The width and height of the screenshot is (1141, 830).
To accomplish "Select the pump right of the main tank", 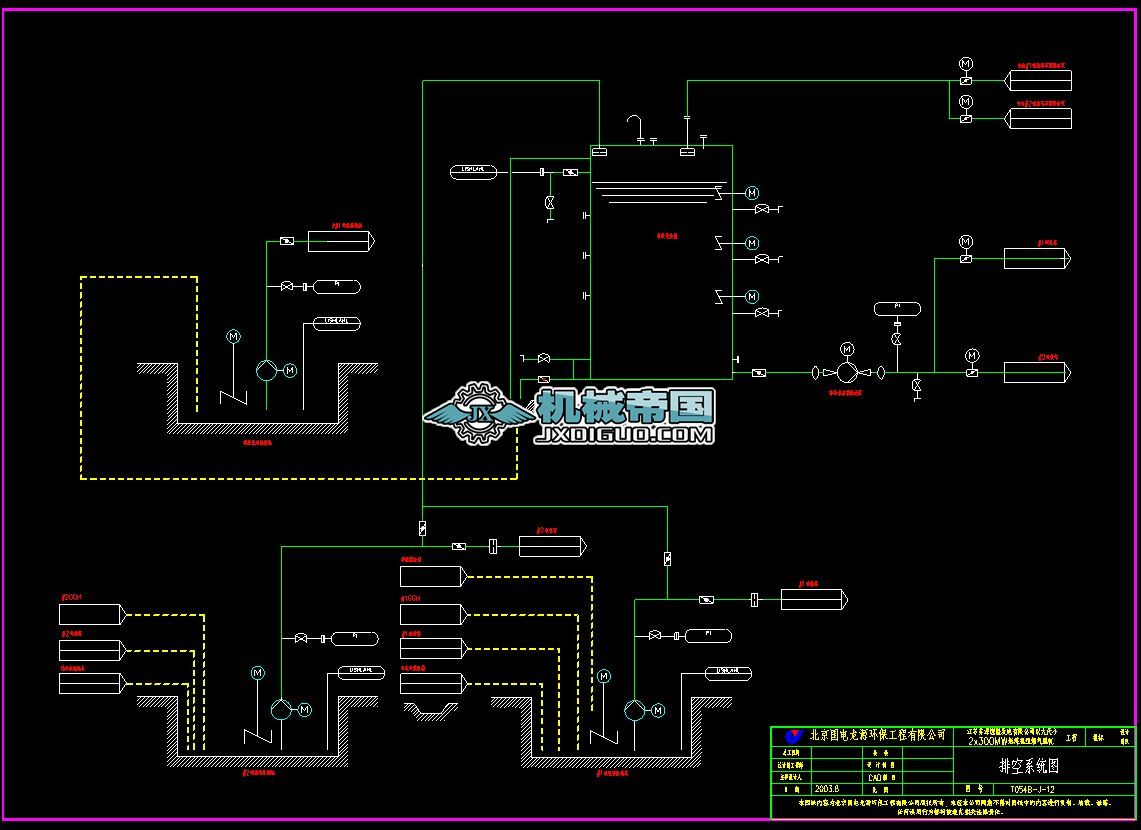I will click(847, 372).
